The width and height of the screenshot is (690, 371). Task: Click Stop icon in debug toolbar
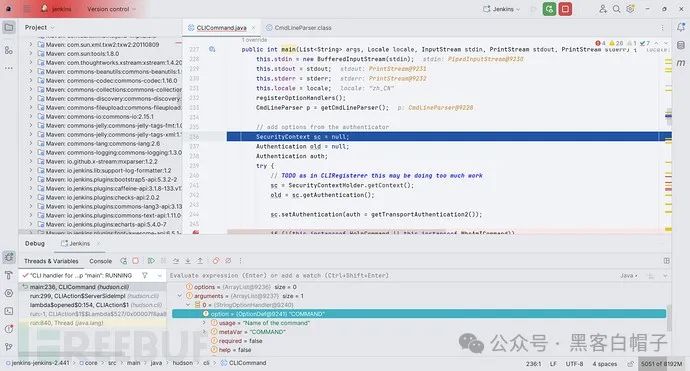tap(136, 261)
